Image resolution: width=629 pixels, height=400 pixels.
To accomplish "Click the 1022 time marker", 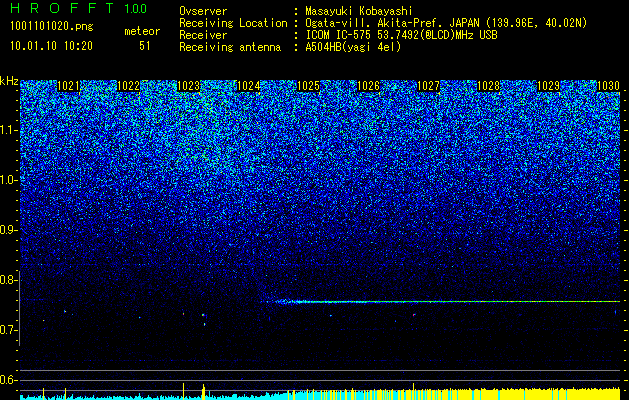I will [128, 86].
